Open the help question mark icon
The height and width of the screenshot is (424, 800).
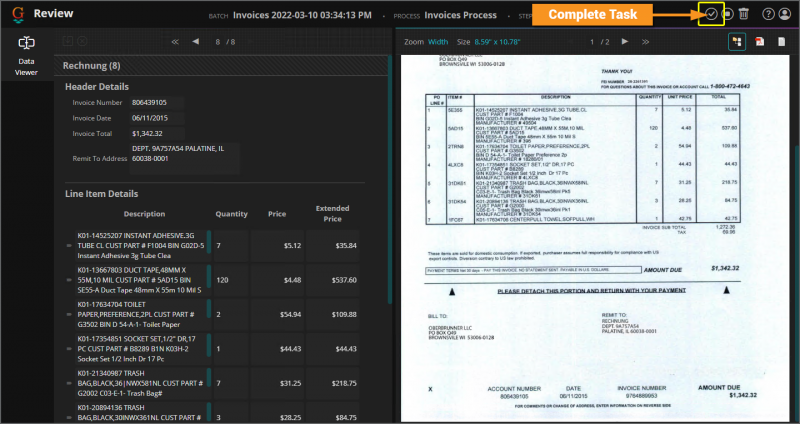[x=768, y=14]
